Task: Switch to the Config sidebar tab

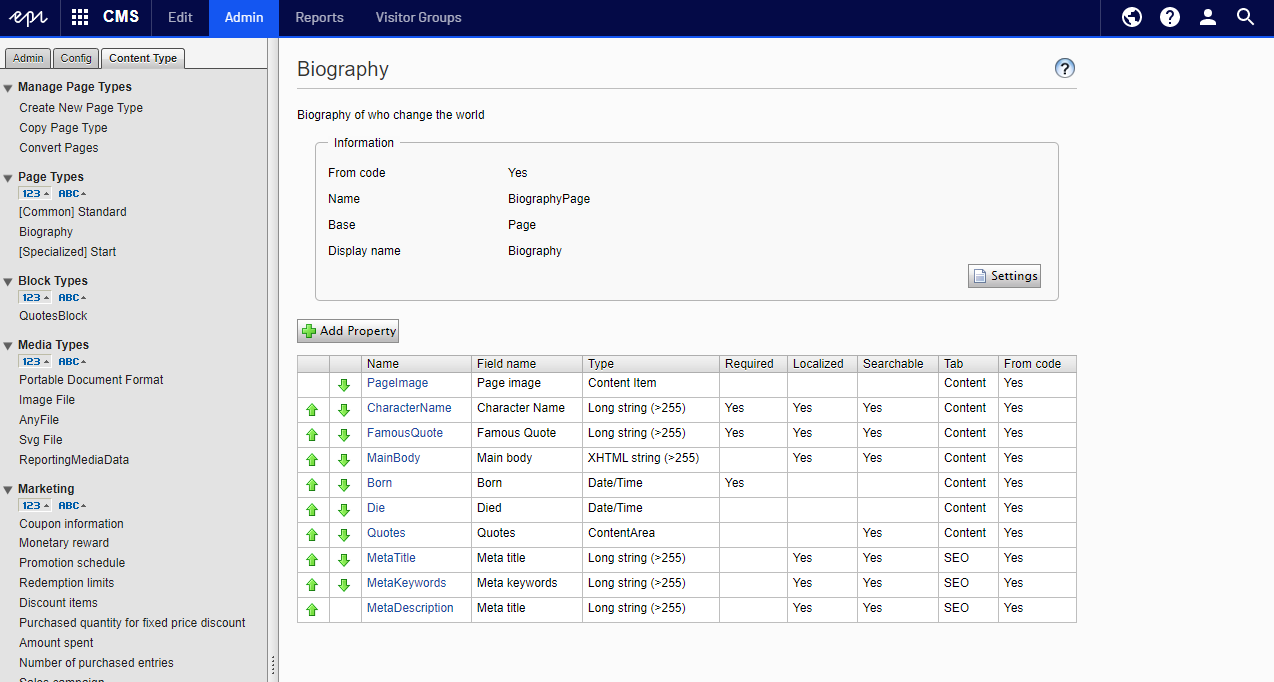Action: click(x=76, y=58)
